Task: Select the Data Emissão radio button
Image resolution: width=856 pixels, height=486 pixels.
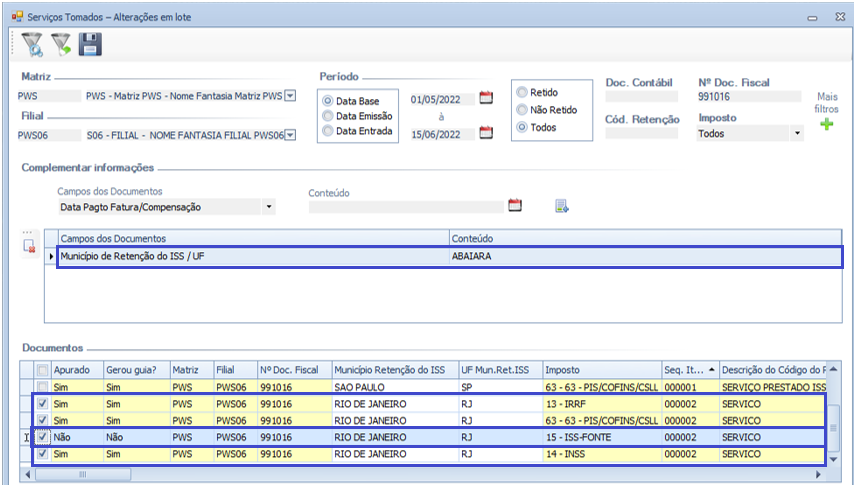Action: (x=327, y=116)
